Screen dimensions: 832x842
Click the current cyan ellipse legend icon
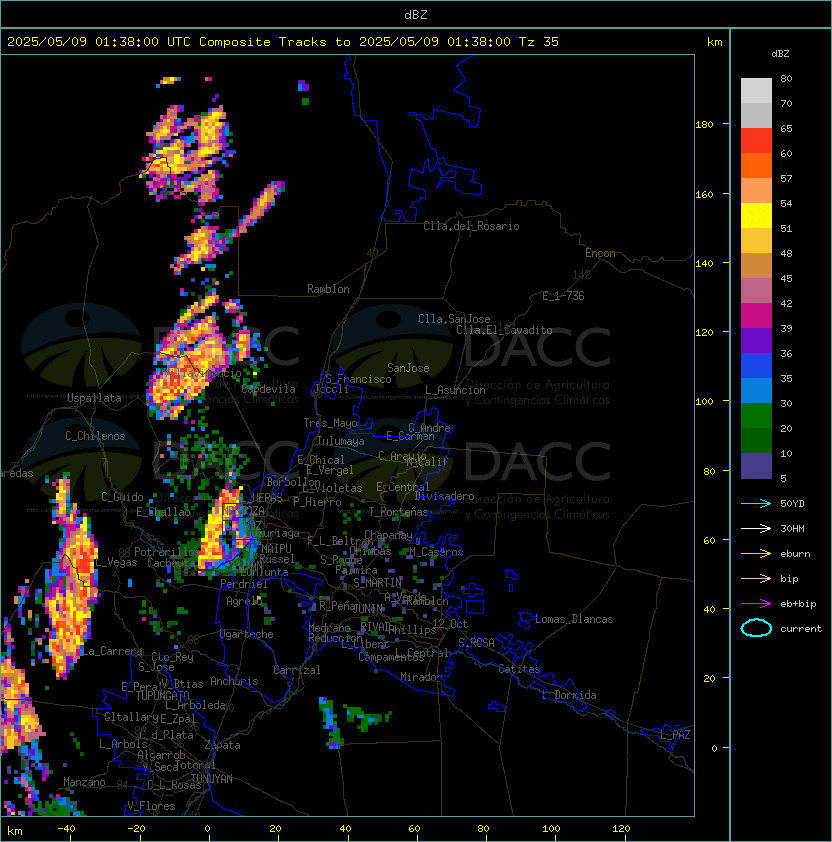[x=756, y=628]
